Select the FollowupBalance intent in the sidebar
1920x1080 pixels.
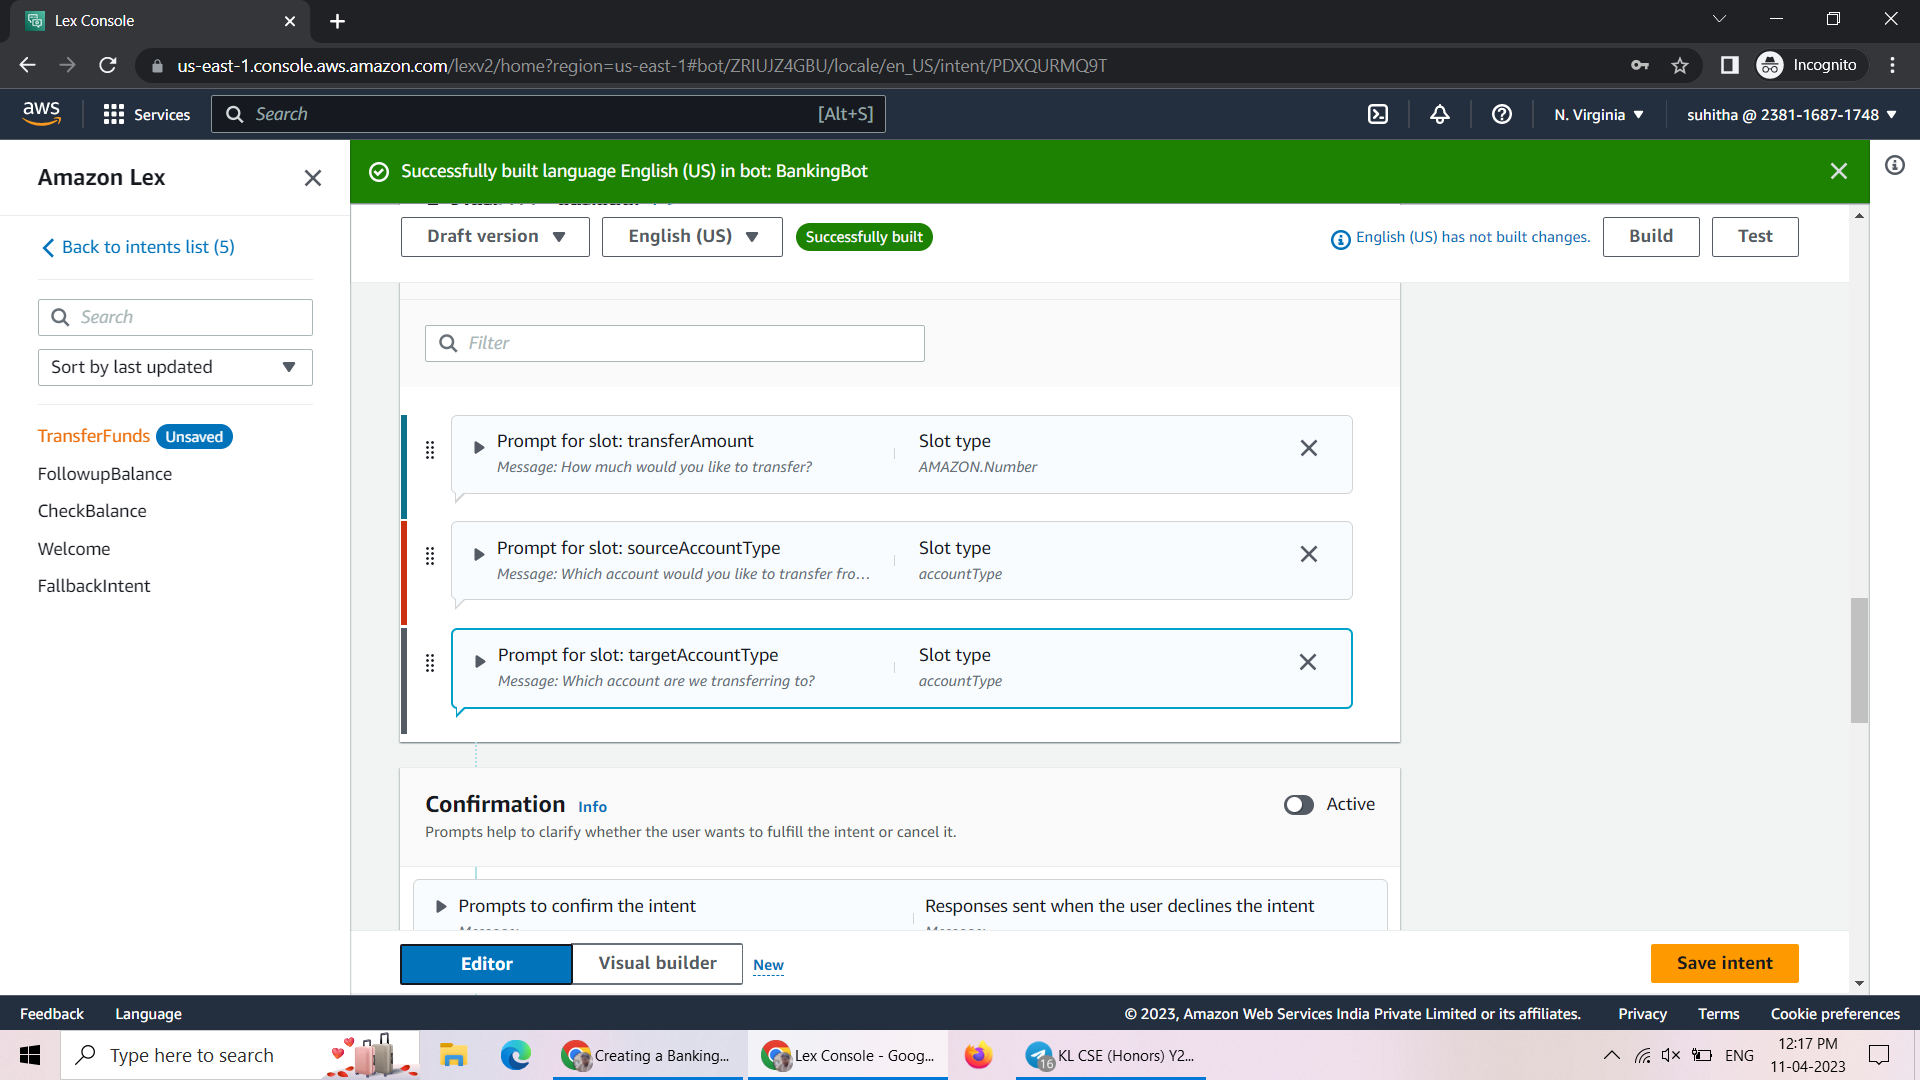(104, 473)
